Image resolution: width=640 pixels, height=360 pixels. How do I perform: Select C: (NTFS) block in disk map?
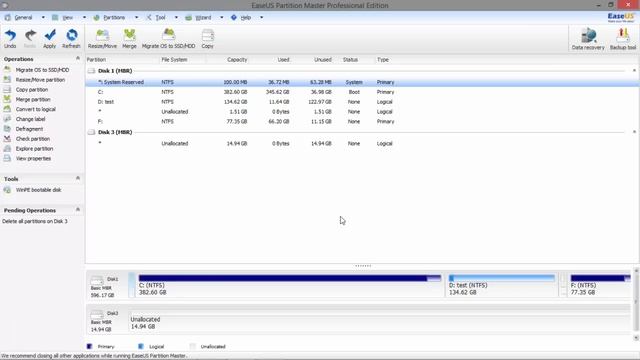click(x=289, y=285)
